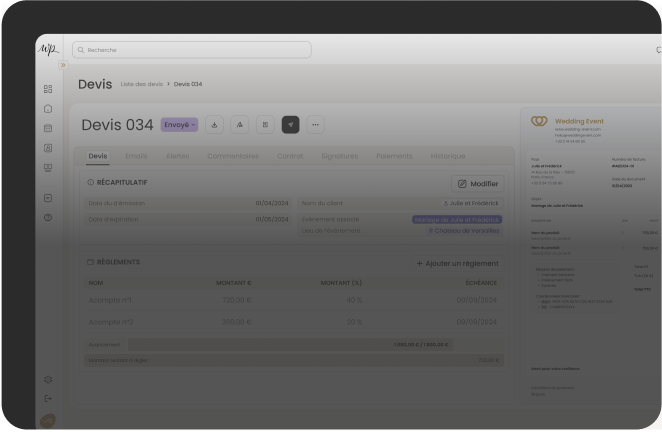Image resolution: width=662 pixels, height=434 pixels.
Task: Expand the sidebar with the double-chevron button
Action: 63,65
